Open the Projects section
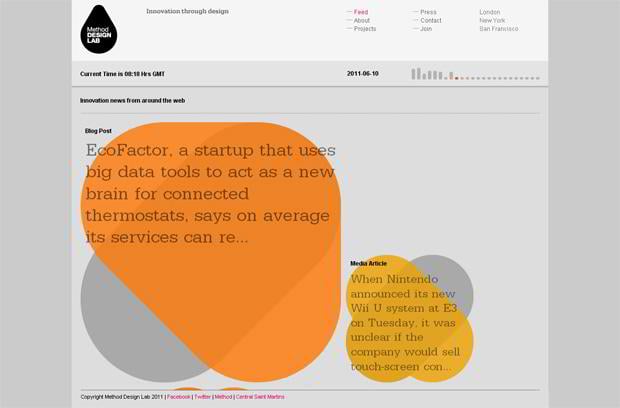620x408 pixels. 364,29
